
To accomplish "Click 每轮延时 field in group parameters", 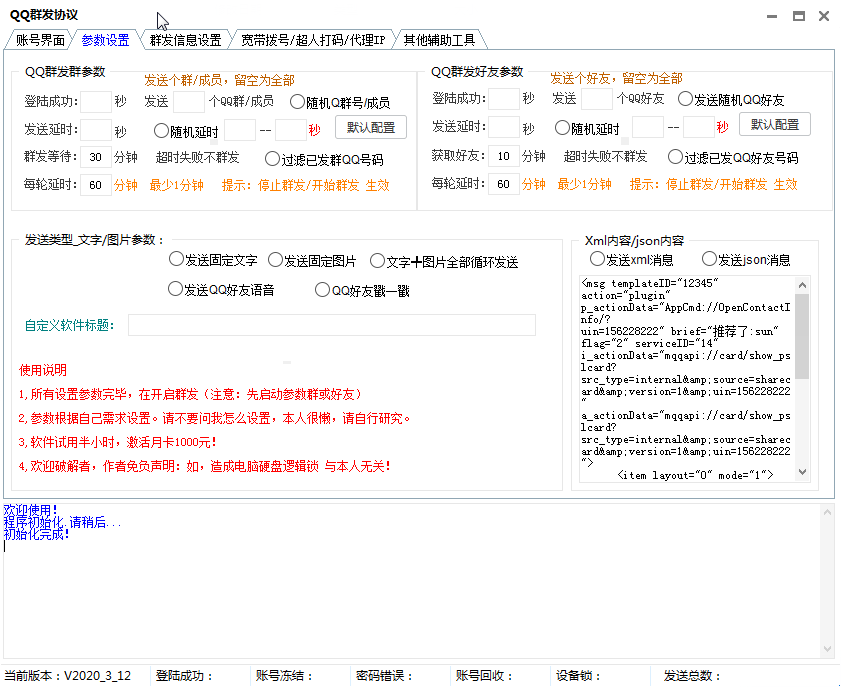I will point(95,185).
